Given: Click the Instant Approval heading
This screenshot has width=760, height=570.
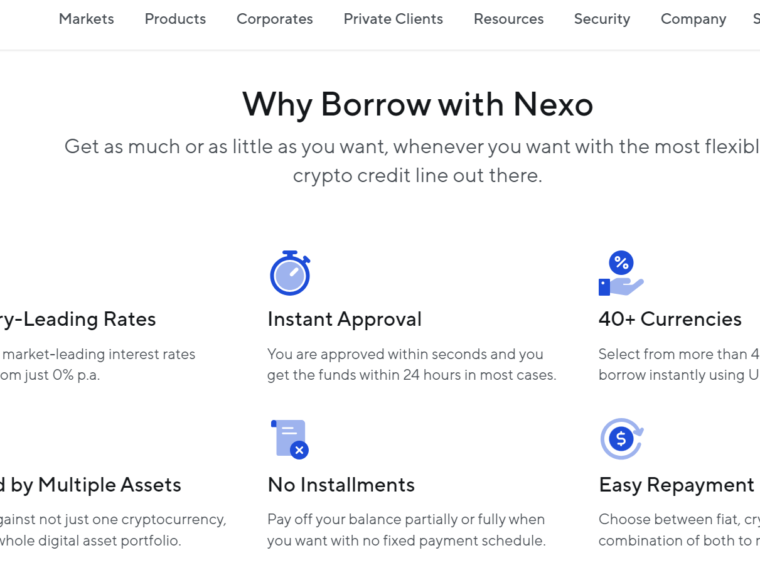Looking at the screenshot, I should click(x=345, y=319).
